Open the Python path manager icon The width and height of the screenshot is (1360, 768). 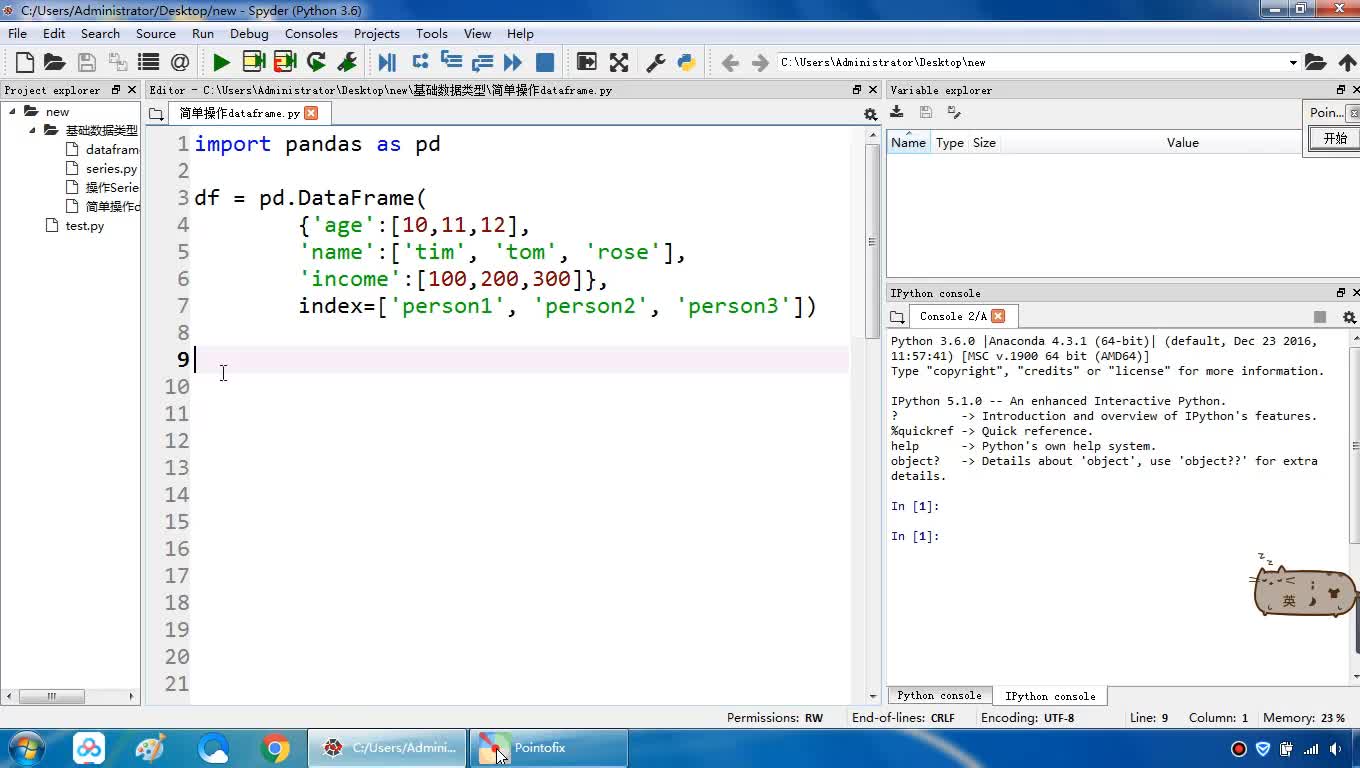click(686, 63)
